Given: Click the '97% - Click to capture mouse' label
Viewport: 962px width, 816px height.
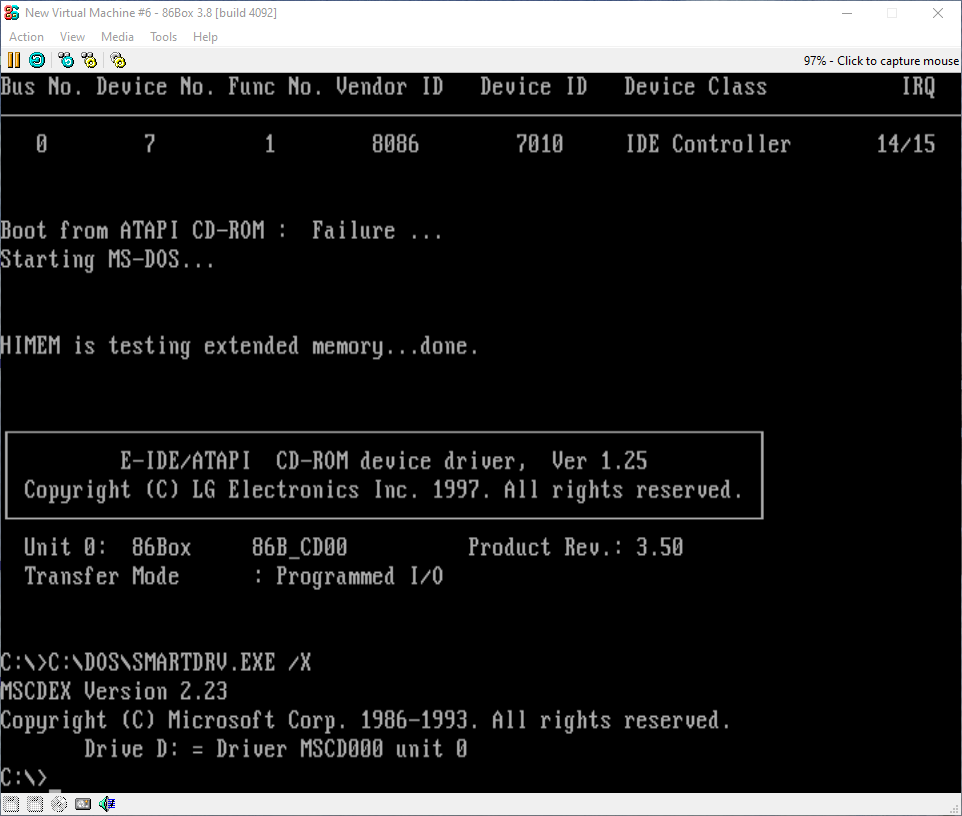Looking at the screenshot, I should click(880, 61).
